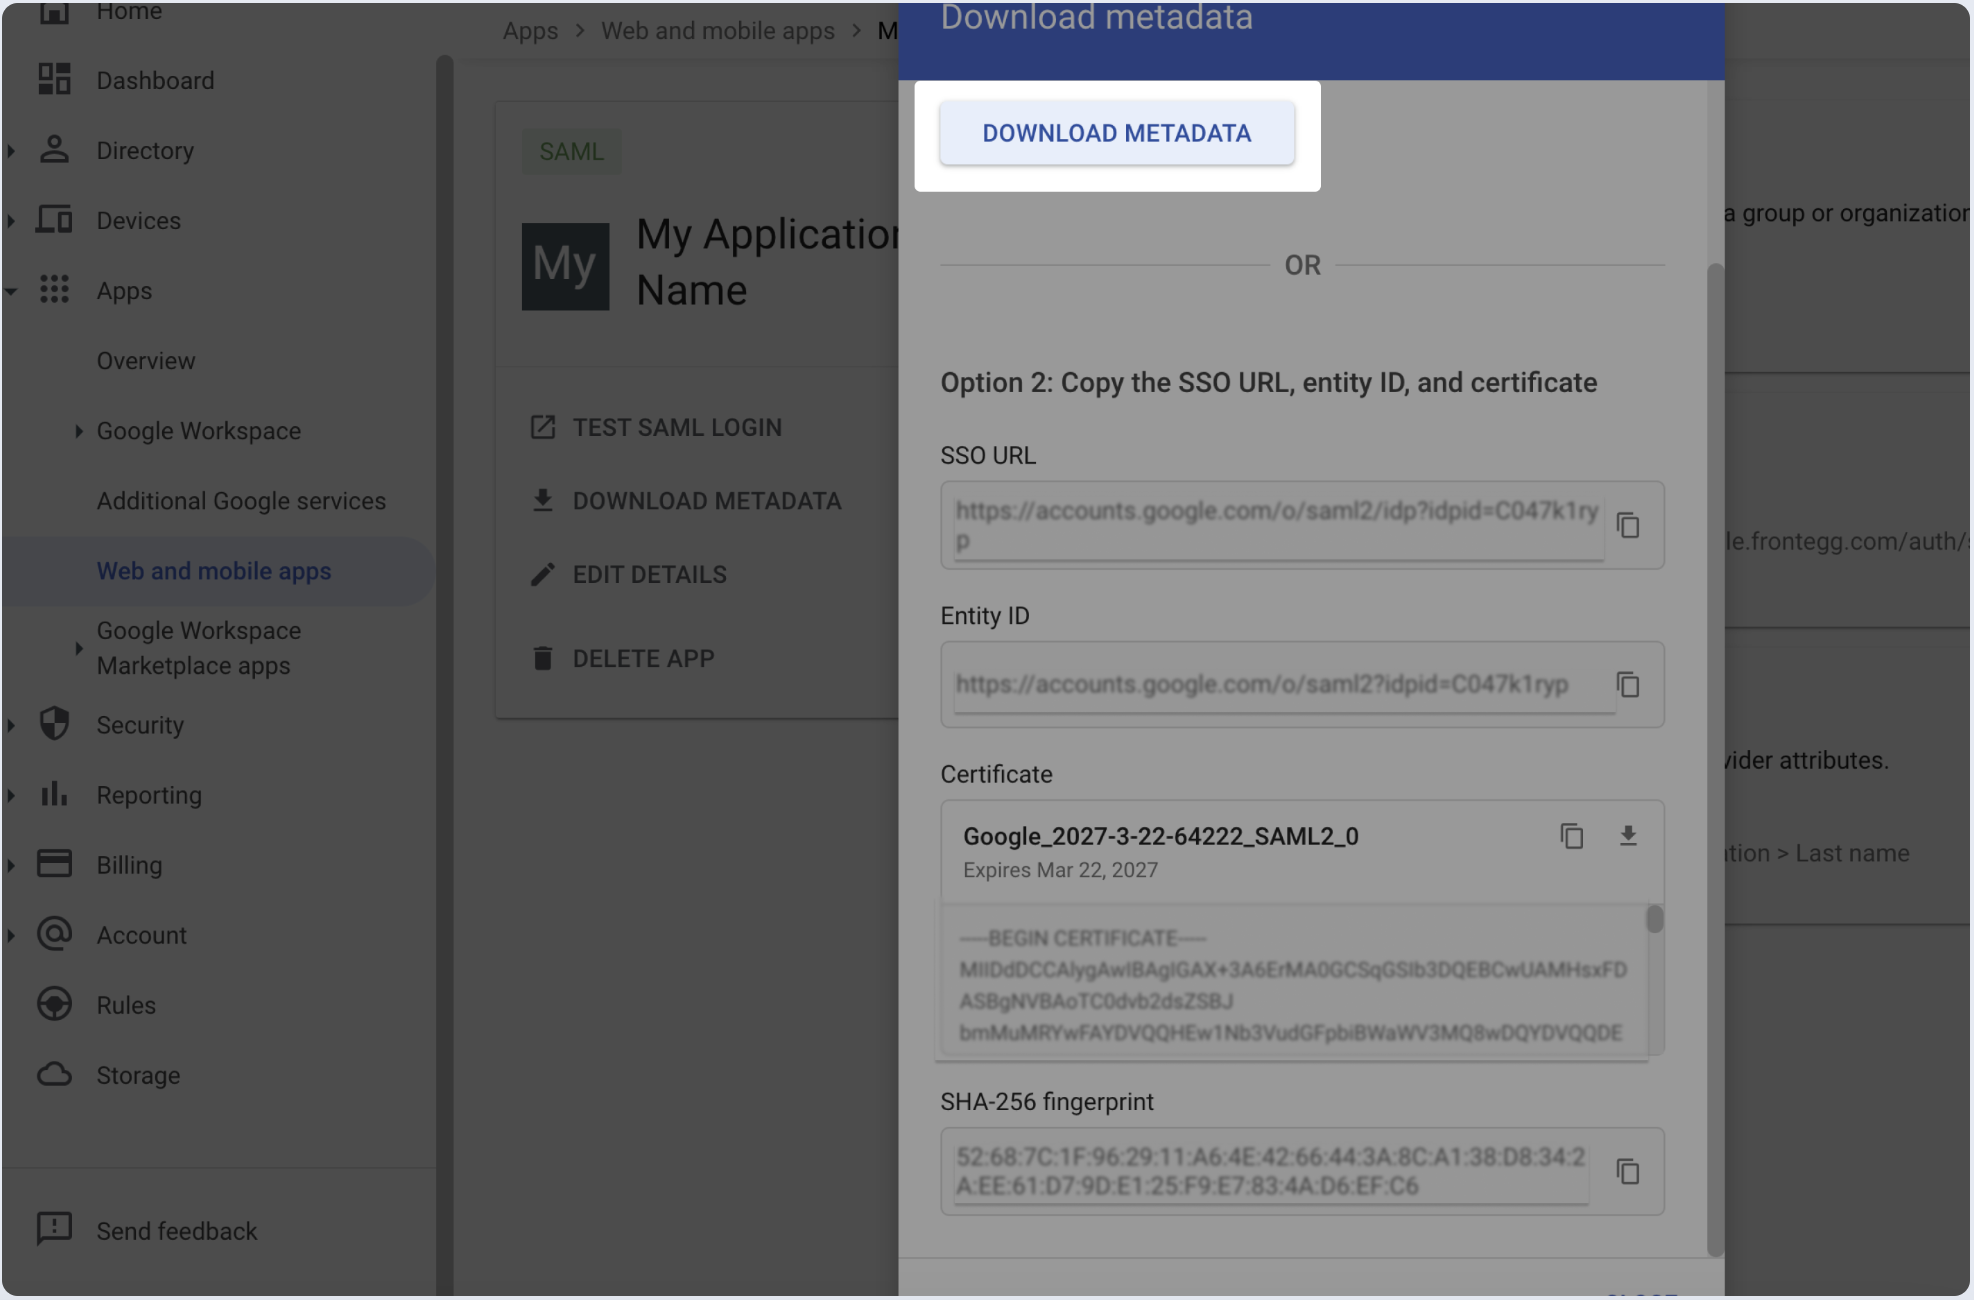Select Web and mobile apps menu item
The image size is (1974, 1300).
coord(214,571)
